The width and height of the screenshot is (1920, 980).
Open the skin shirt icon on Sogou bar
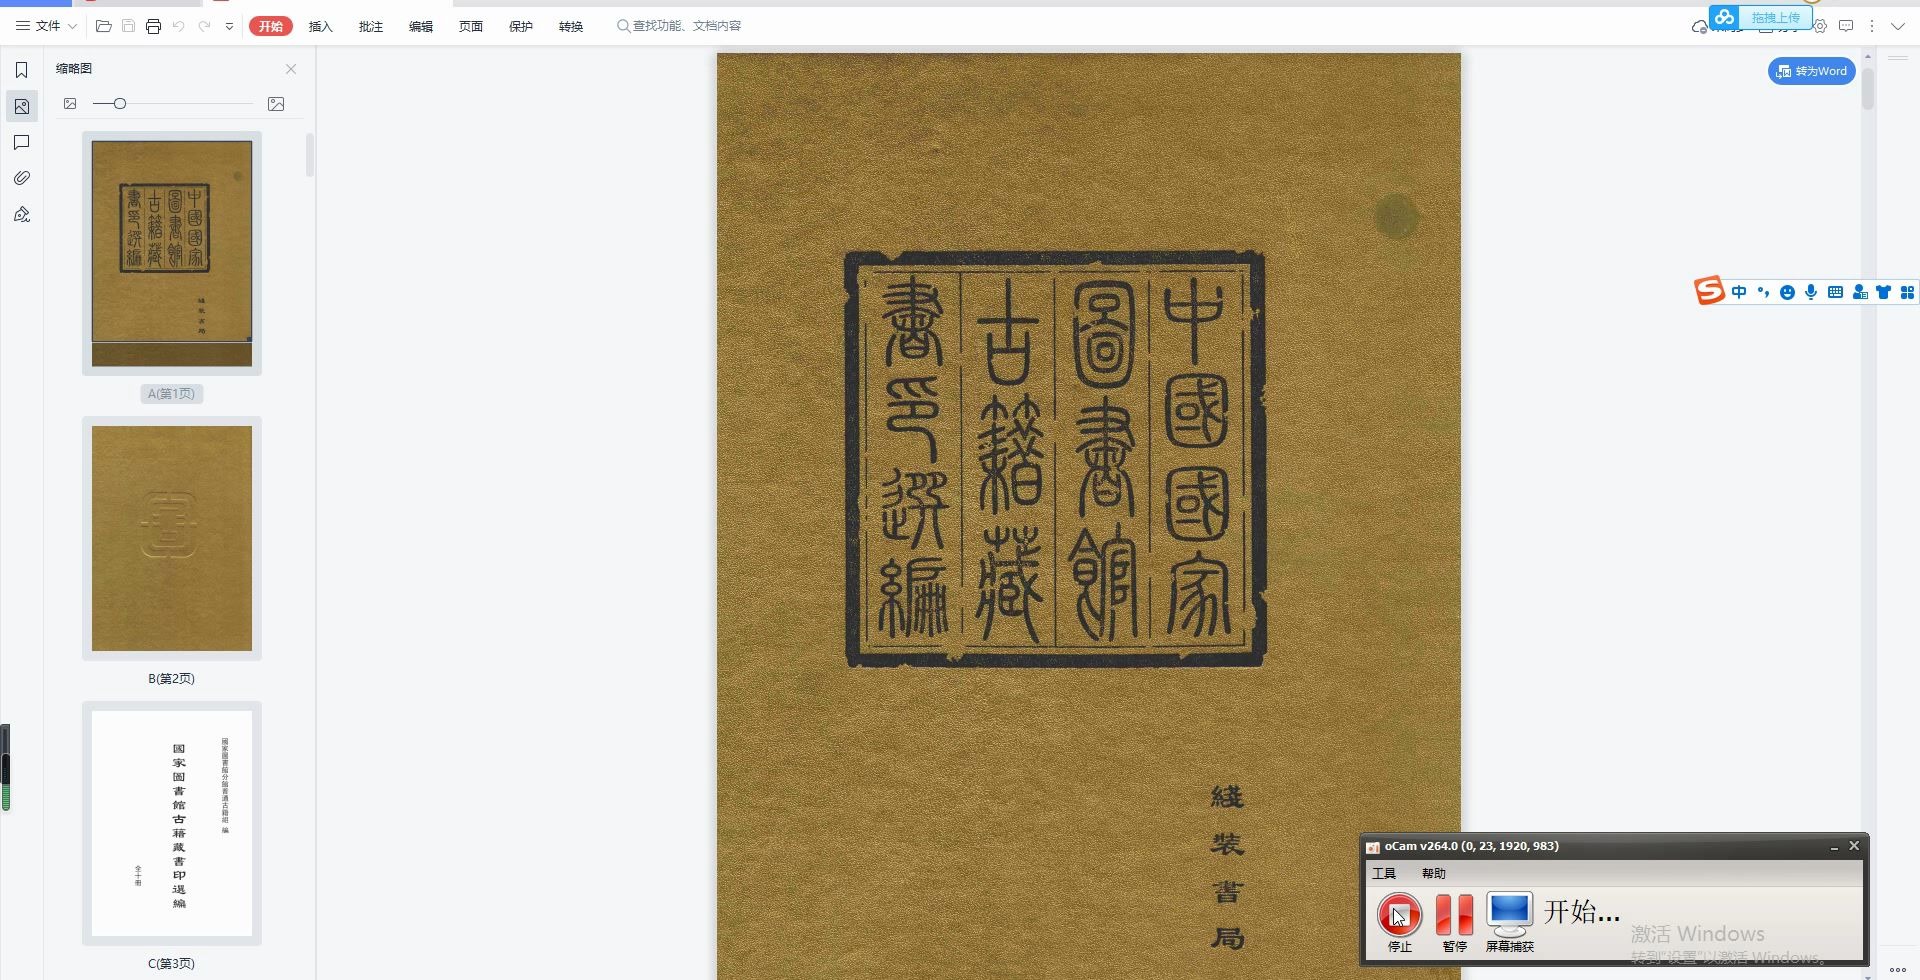pyautogui.click(x=1883, y=292)
